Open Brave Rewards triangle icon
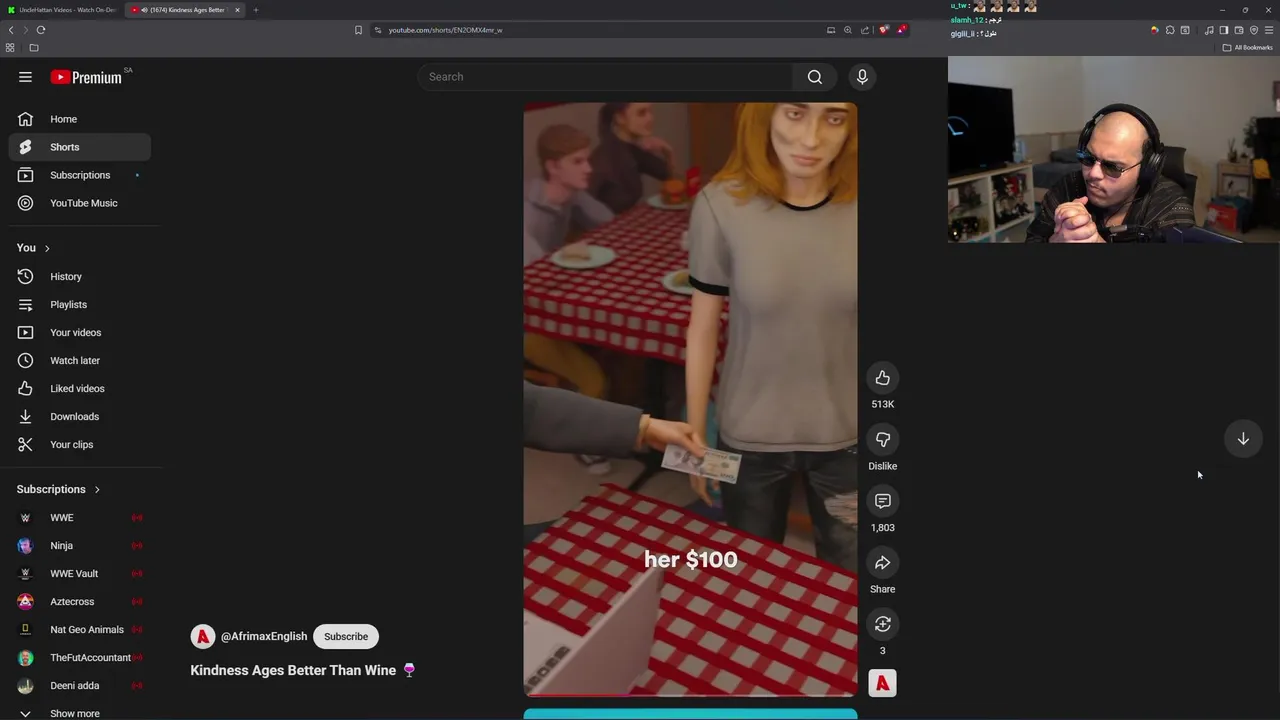This screenshot has width=1280, height=720. tap(901, 30)
